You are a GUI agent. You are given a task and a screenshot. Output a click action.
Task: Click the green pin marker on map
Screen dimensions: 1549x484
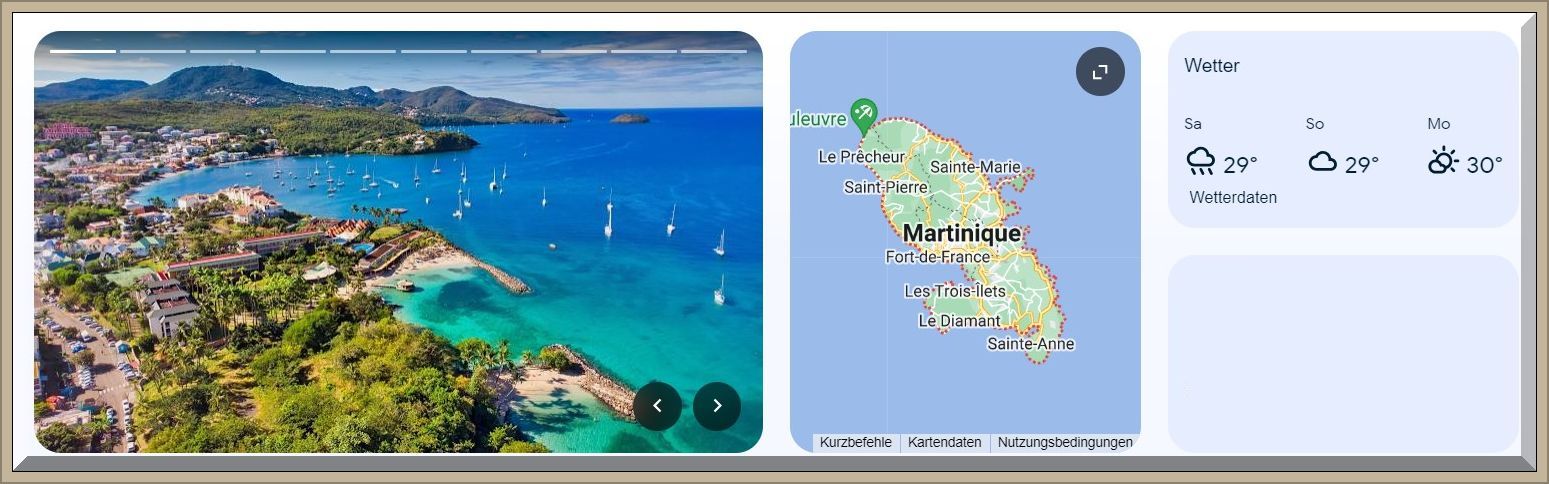tap(863, 112)
